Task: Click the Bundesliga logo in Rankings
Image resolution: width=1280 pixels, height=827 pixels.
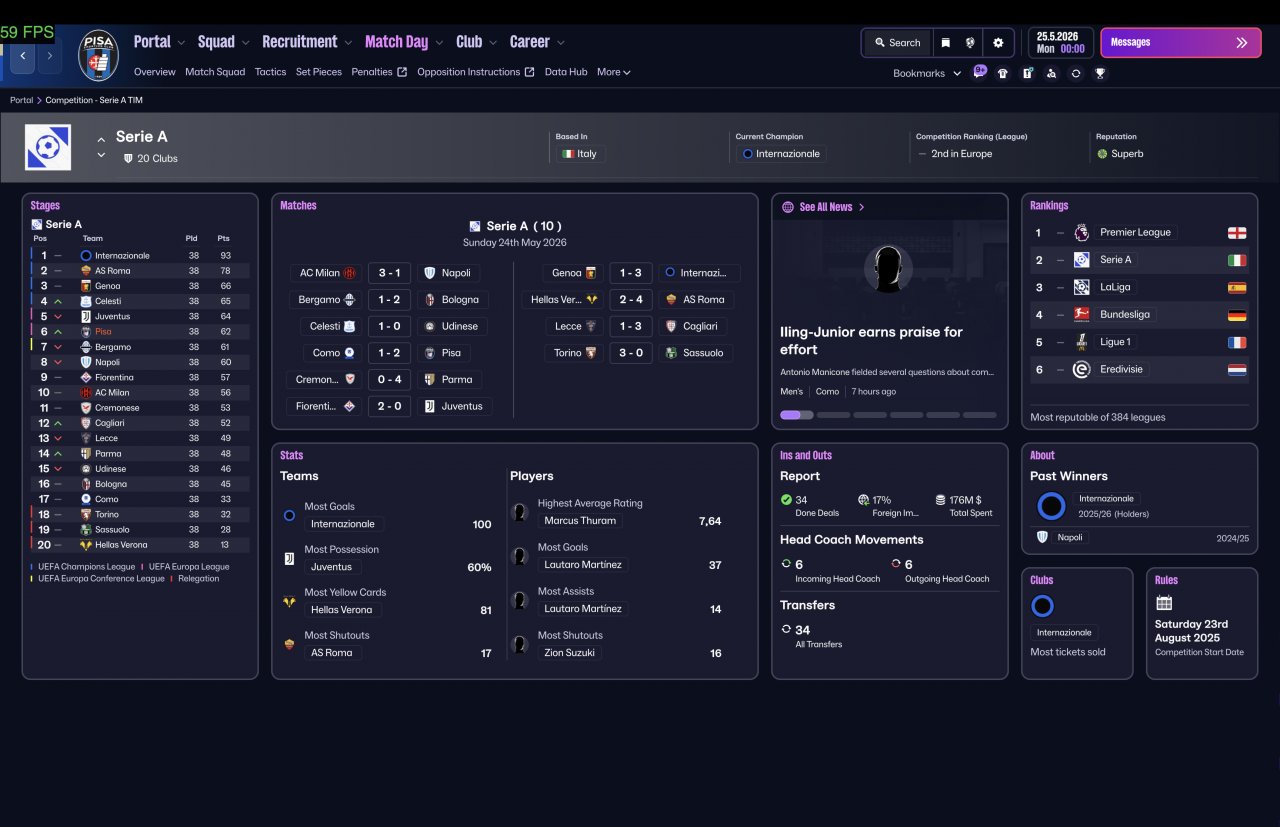Action: tap(1081, 314)
